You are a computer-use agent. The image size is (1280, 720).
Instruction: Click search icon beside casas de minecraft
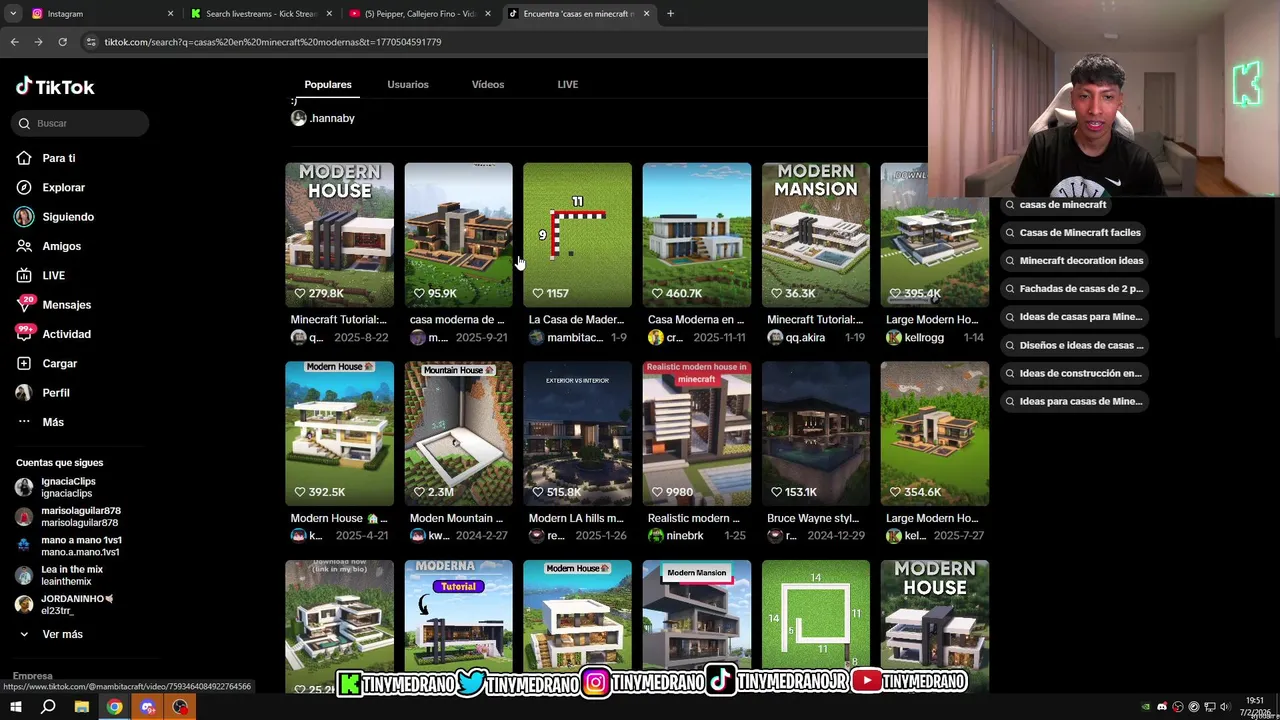click(x=1010, y=205)
